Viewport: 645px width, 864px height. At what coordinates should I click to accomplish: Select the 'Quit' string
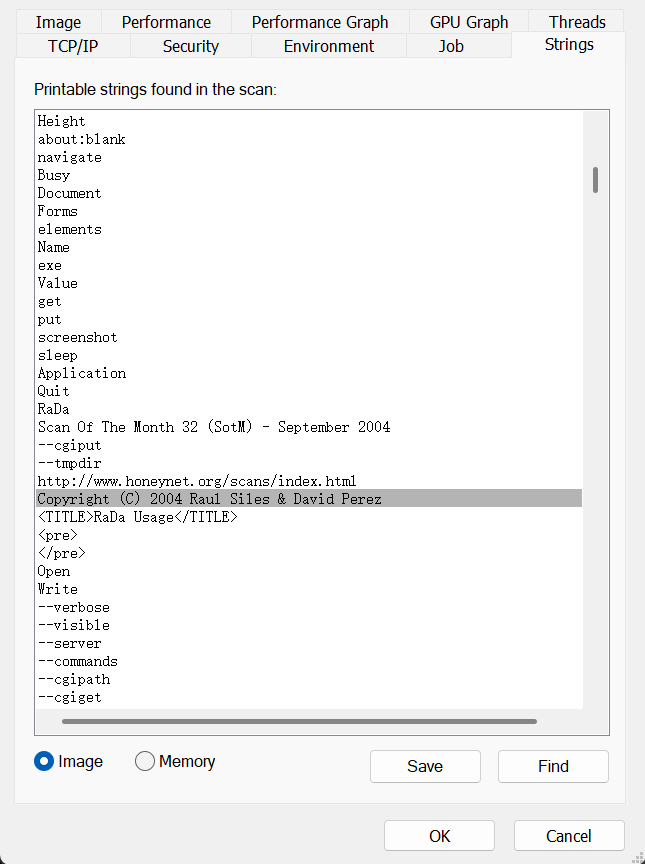[309, 391]
